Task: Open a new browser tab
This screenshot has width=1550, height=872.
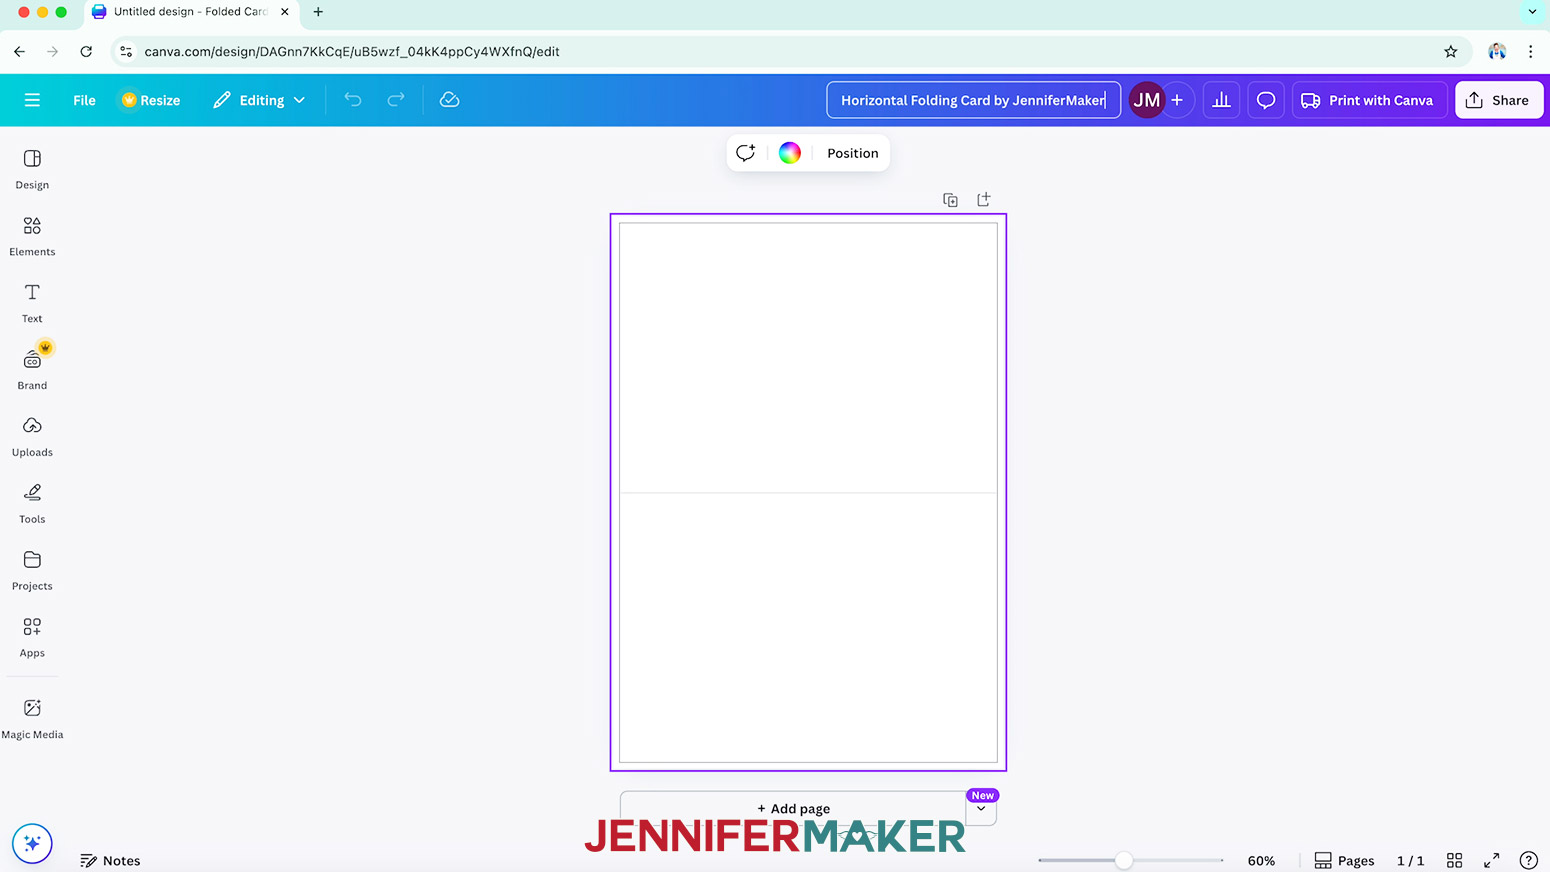Action: 318,12
